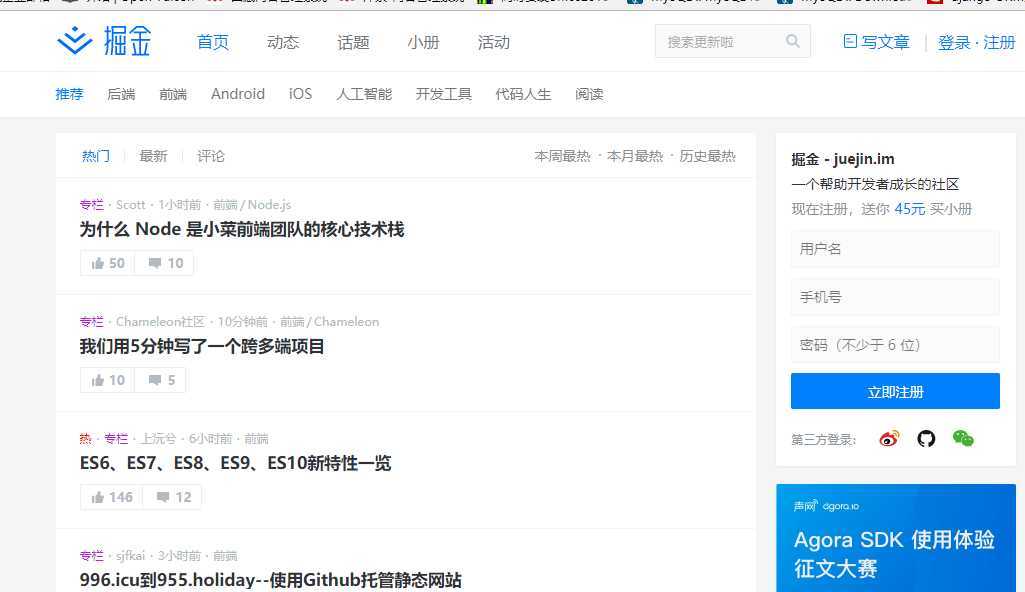The height and width of the screenshot is (592, 1025).
Task: Click the 45元 offer link
Action: 909,209
